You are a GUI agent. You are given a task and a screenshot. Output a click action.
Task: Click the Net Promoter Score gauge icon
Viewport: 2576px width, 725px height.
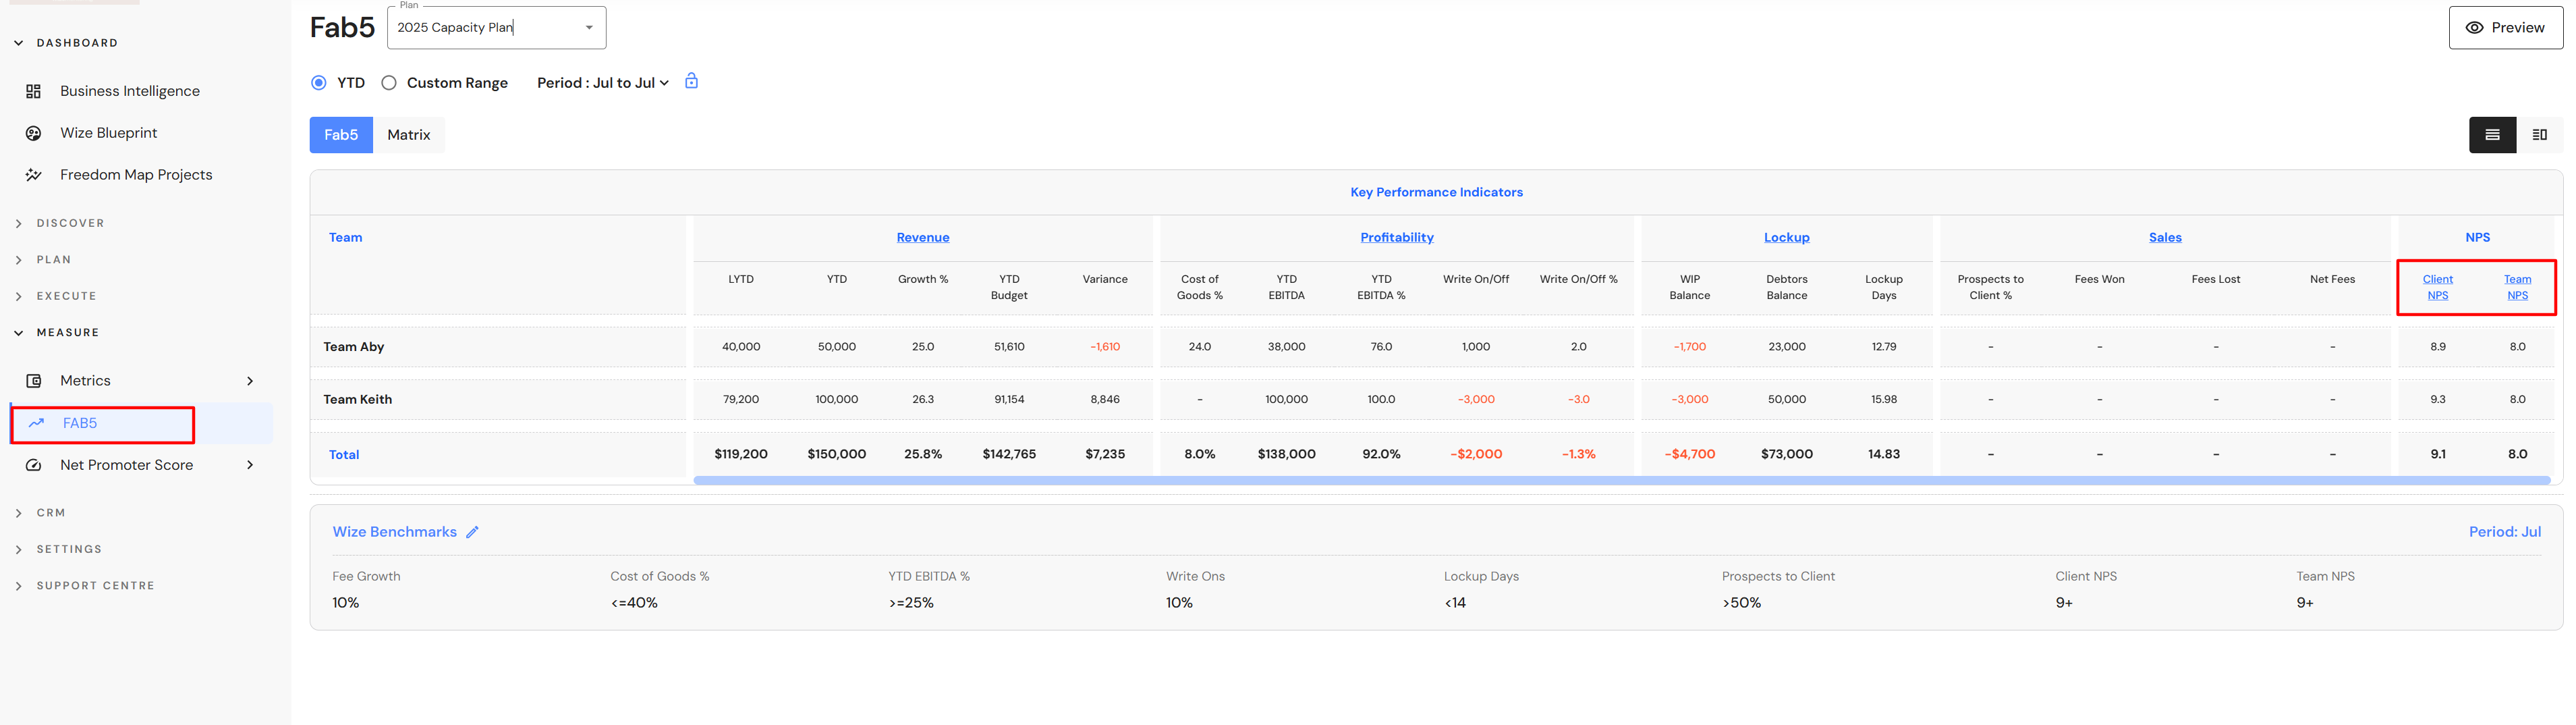point(33,465)
